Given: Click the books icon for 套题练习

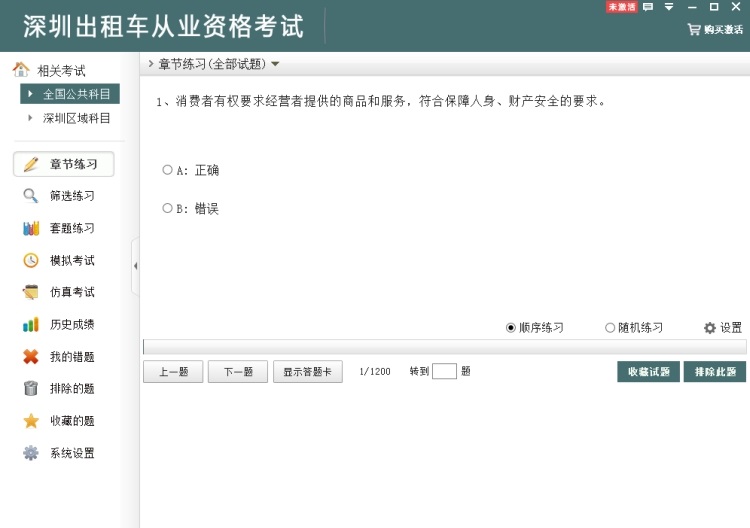Looking at the screenshot, I should pyautogui.click(x=31, y=228).
